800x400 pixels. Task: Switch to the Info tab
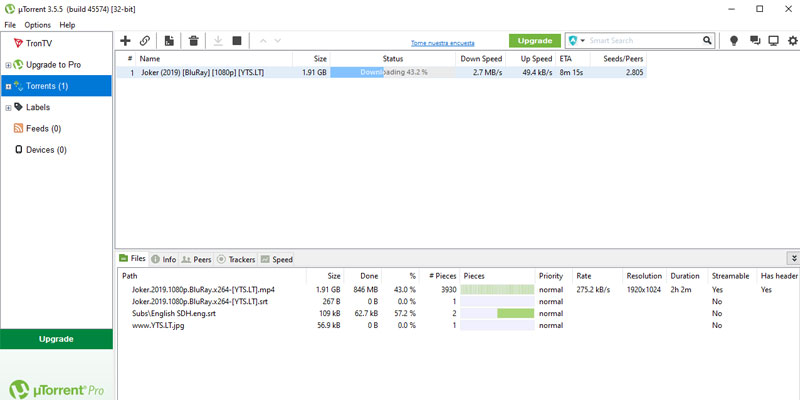tap(164, 259)
